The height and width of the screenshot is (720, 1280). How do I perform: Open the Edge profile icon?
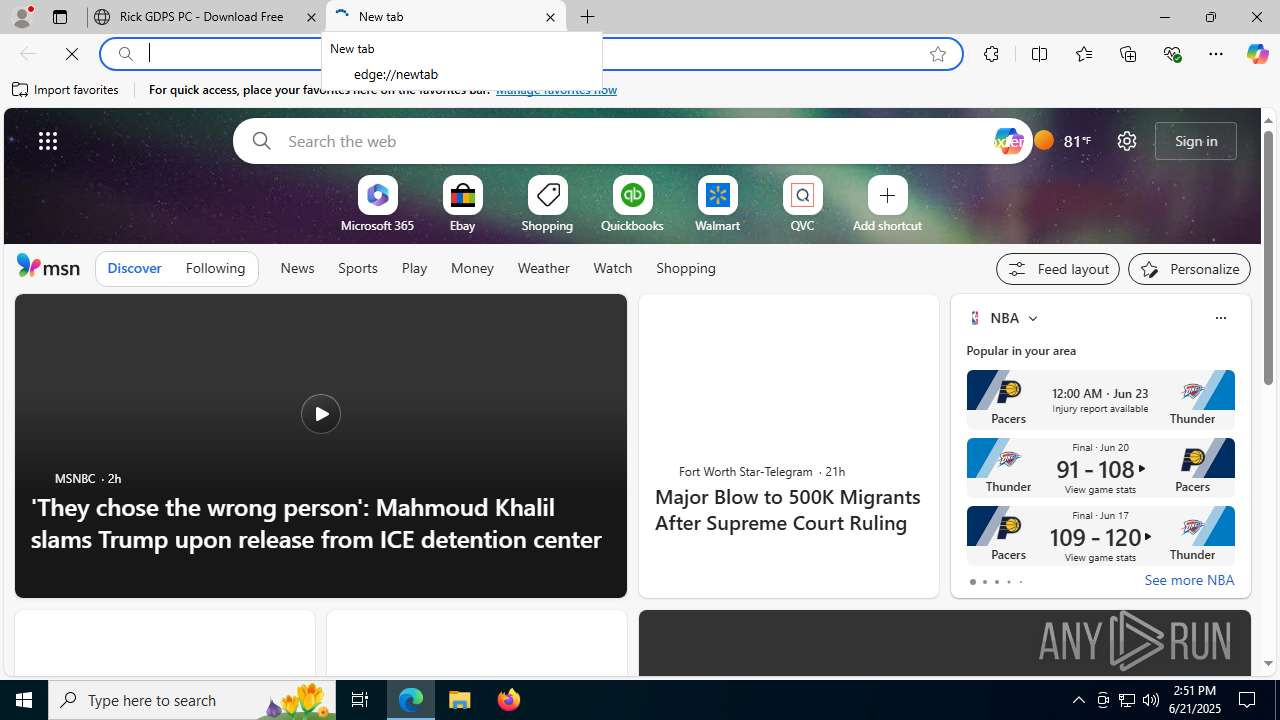(21, 17)
